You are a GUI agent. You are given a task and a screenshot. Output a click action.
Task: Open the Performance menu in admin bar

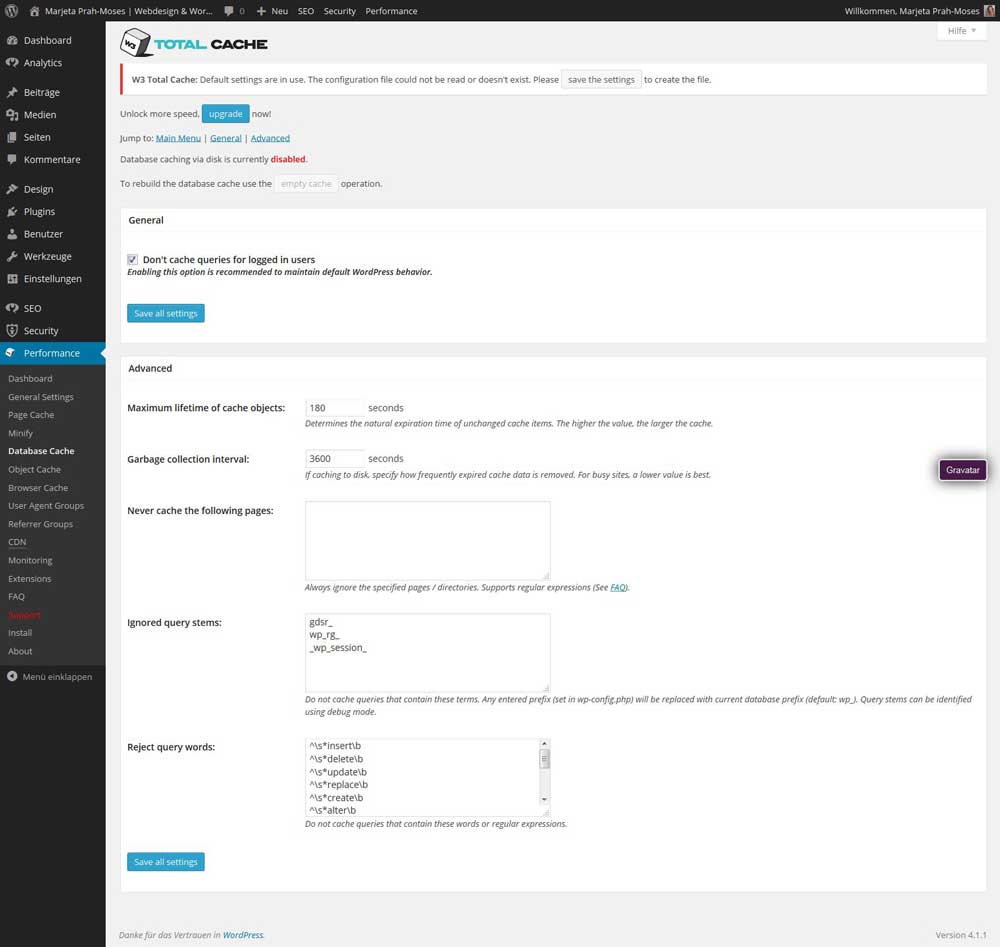click(x=392, y=11)
